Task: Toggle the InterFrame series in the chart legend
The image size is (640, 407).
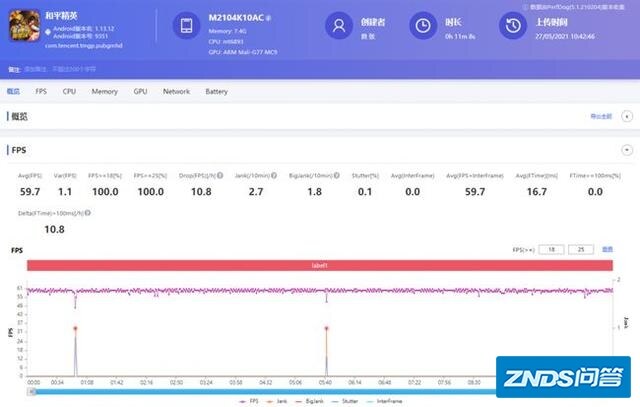Action: pyautogui.click(x=384, y=401)
